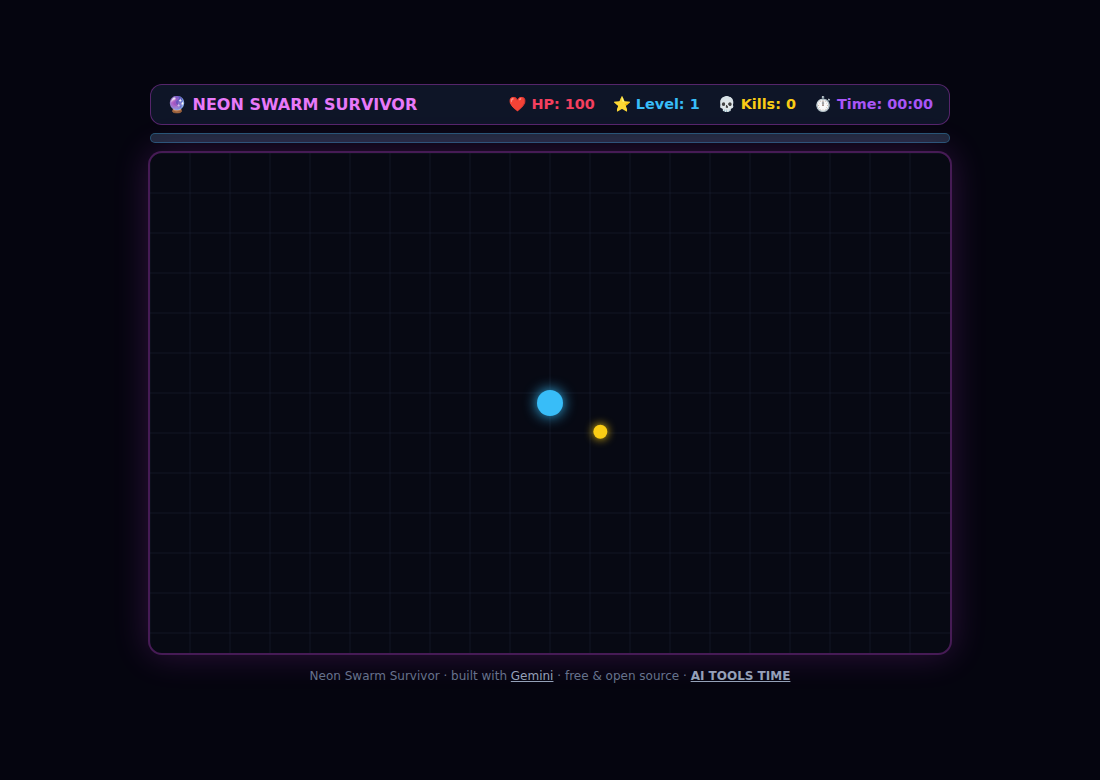The width and height of the screenshot is (1100, 780).
Task: Click the stopwatch Time icon
Action: click(823, 105)
